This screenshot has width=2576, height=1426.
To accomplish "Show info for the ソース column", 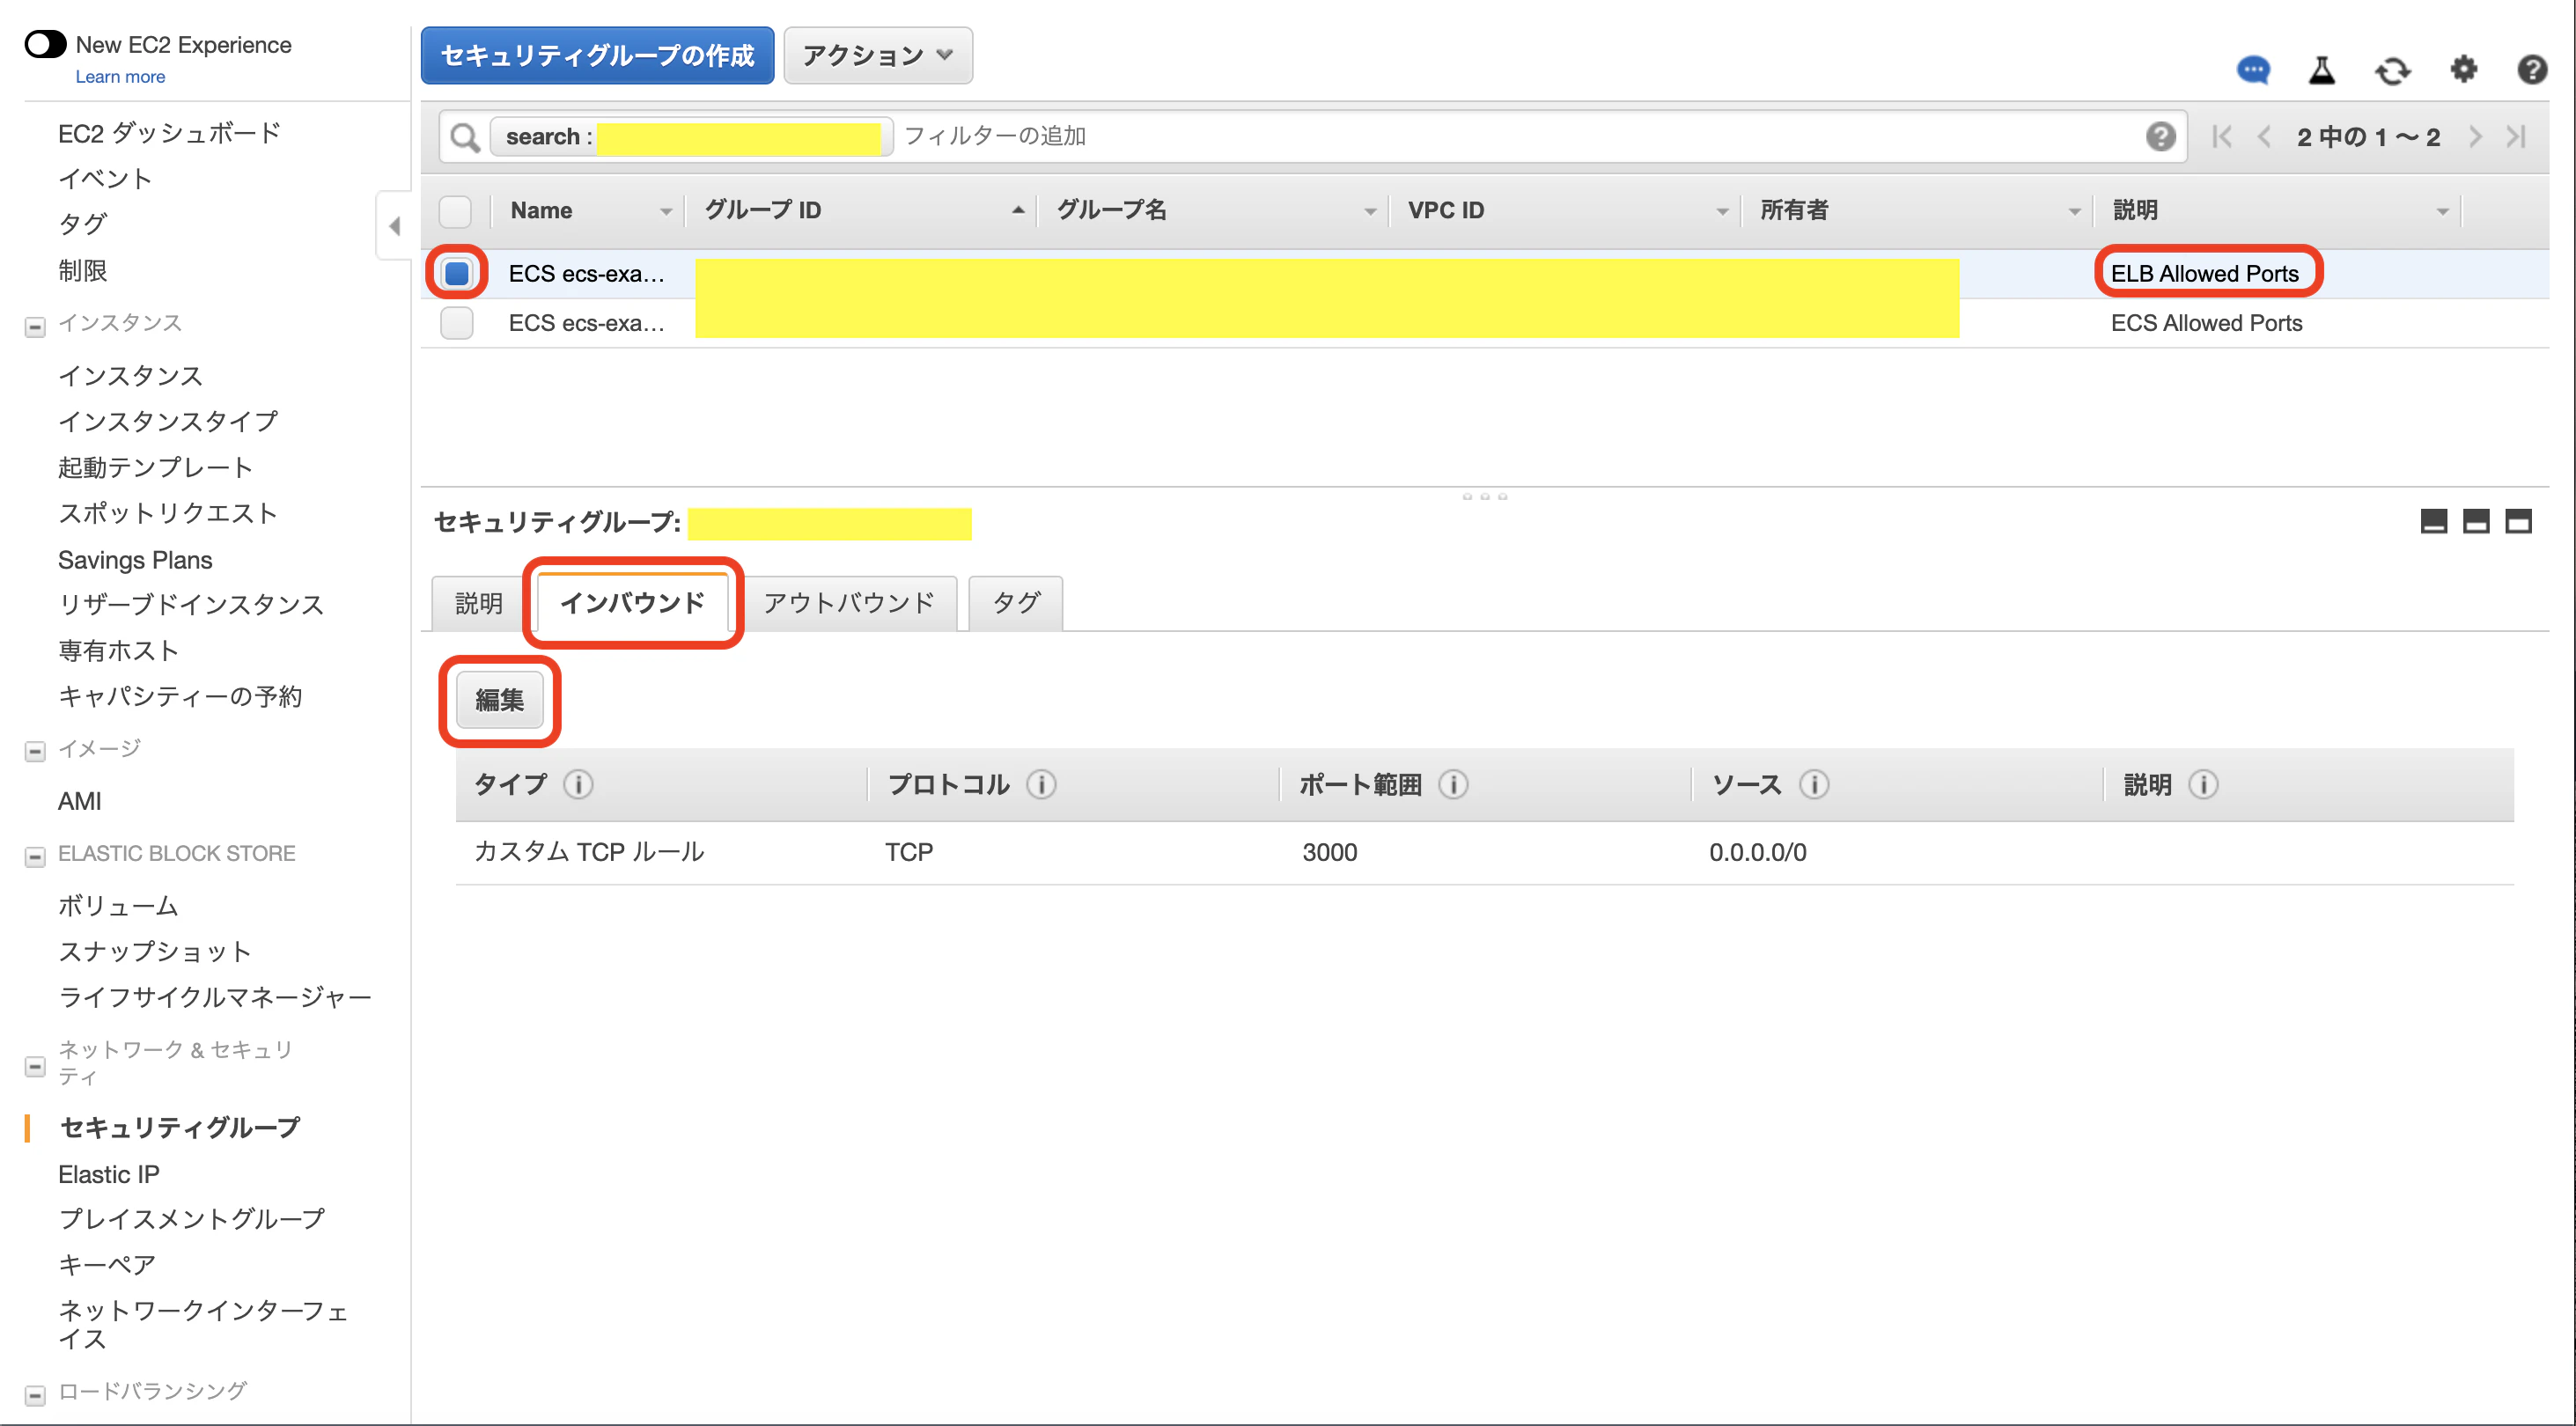I will (x=1814, y=784).
